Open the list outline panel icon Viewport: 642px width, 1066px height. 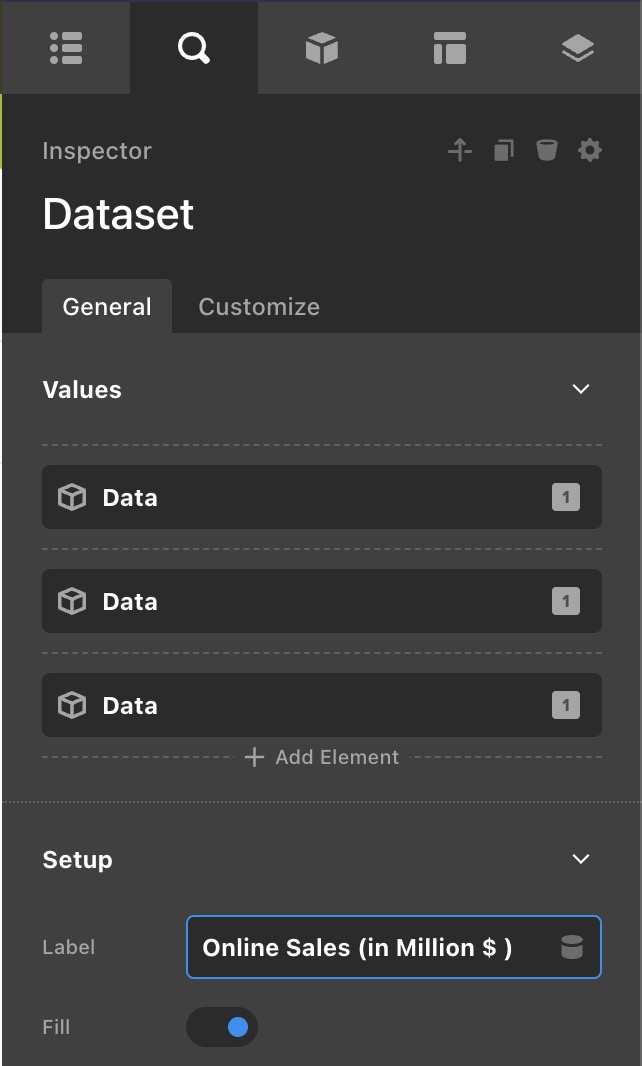[65, 48]
